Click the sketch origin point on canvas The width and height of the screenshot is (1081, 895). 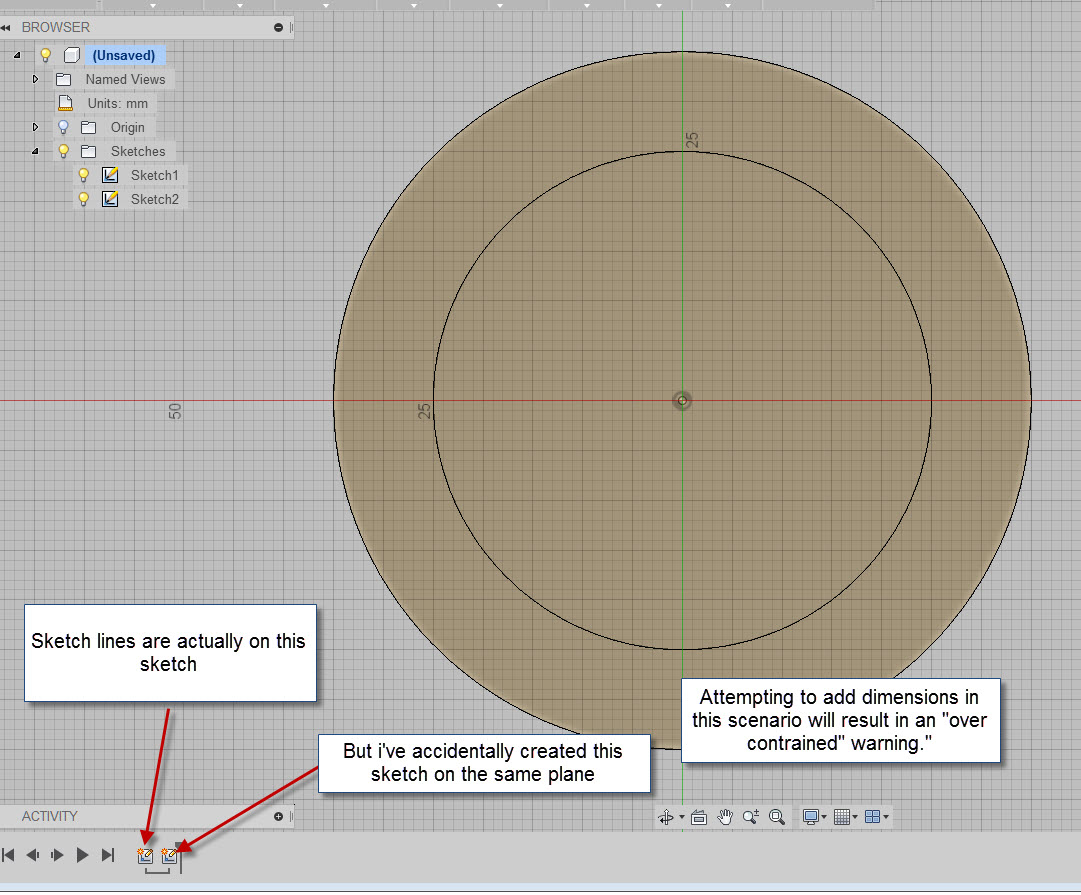(x=682, y=401)
